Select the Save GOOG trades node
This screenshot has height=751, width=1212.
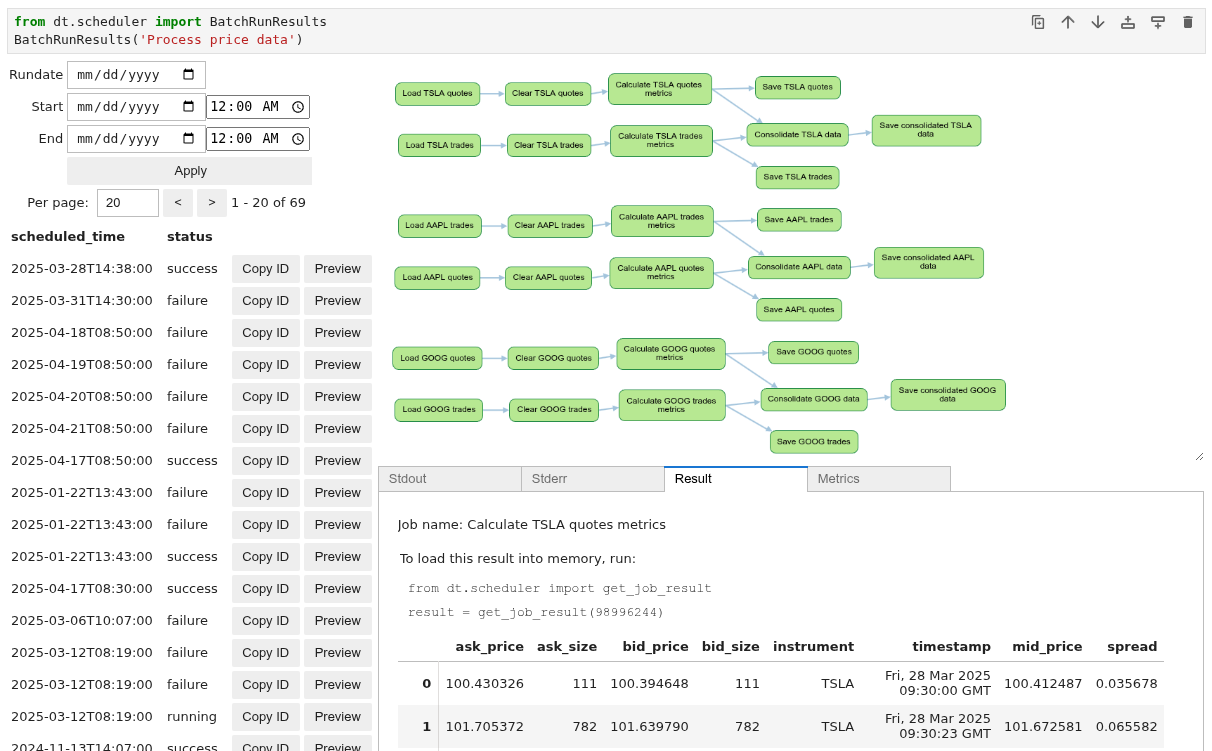click(814, 442)
